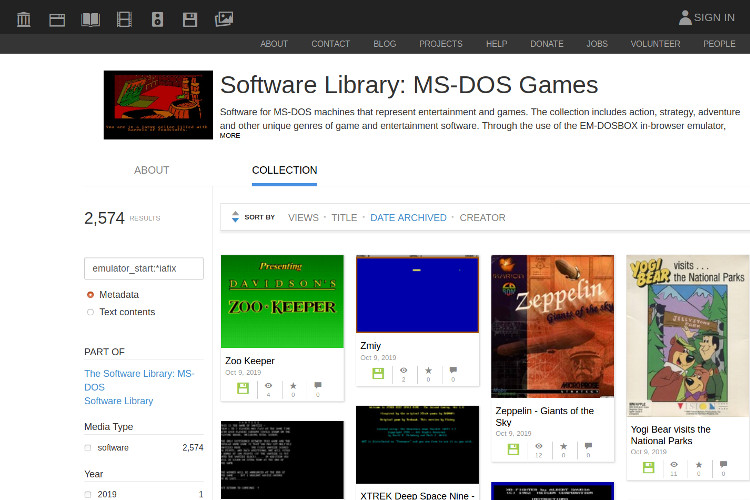Open the Zoo Keeper green thumbnail

tap(282, 301)
